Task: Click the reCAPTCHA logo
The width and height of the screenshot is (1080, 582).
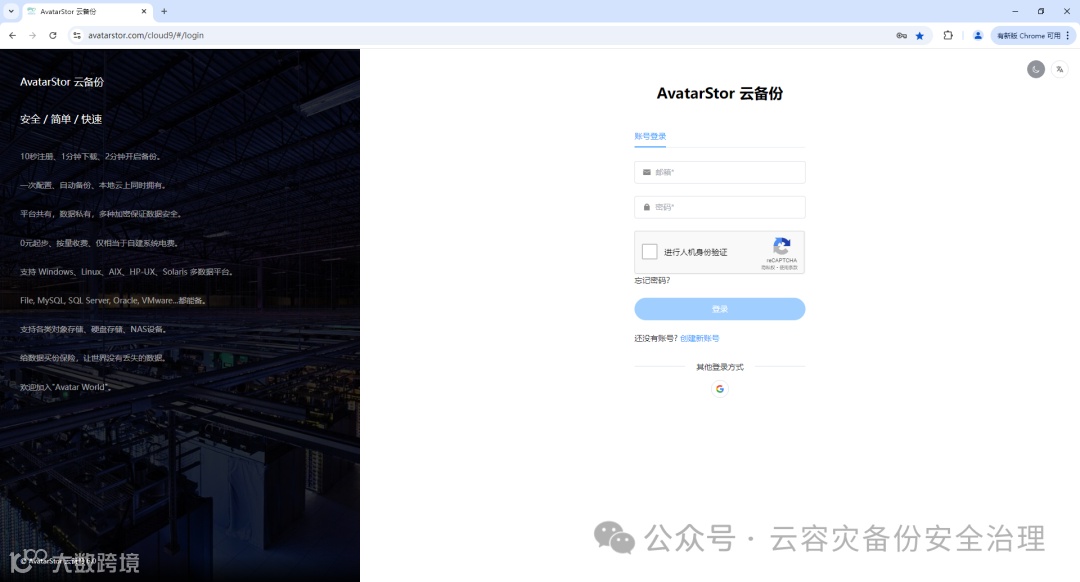Action: click(781, 246)
